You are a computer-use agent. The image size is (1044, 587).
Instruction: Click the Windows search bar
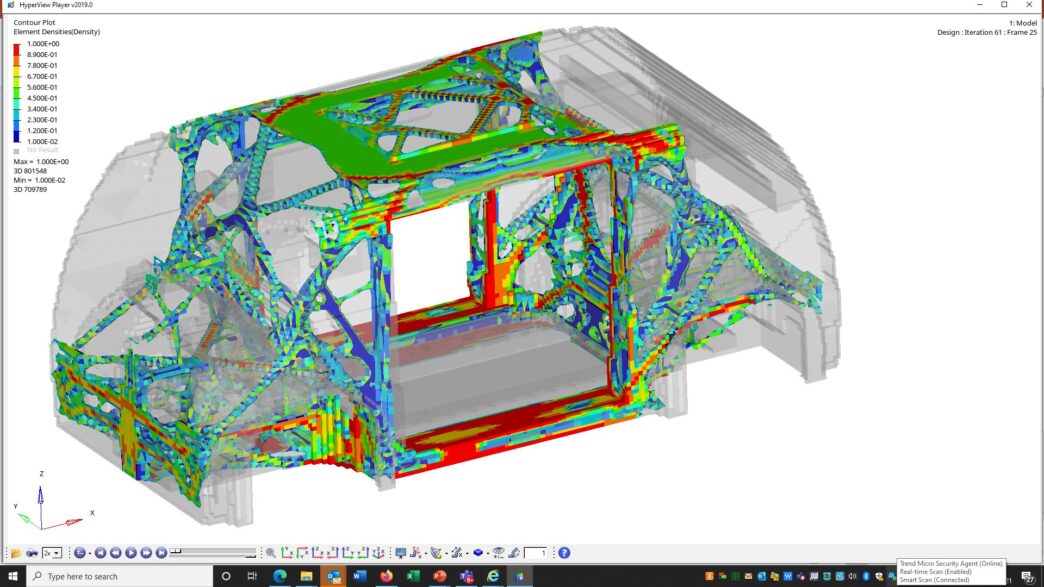pos(120,576)
